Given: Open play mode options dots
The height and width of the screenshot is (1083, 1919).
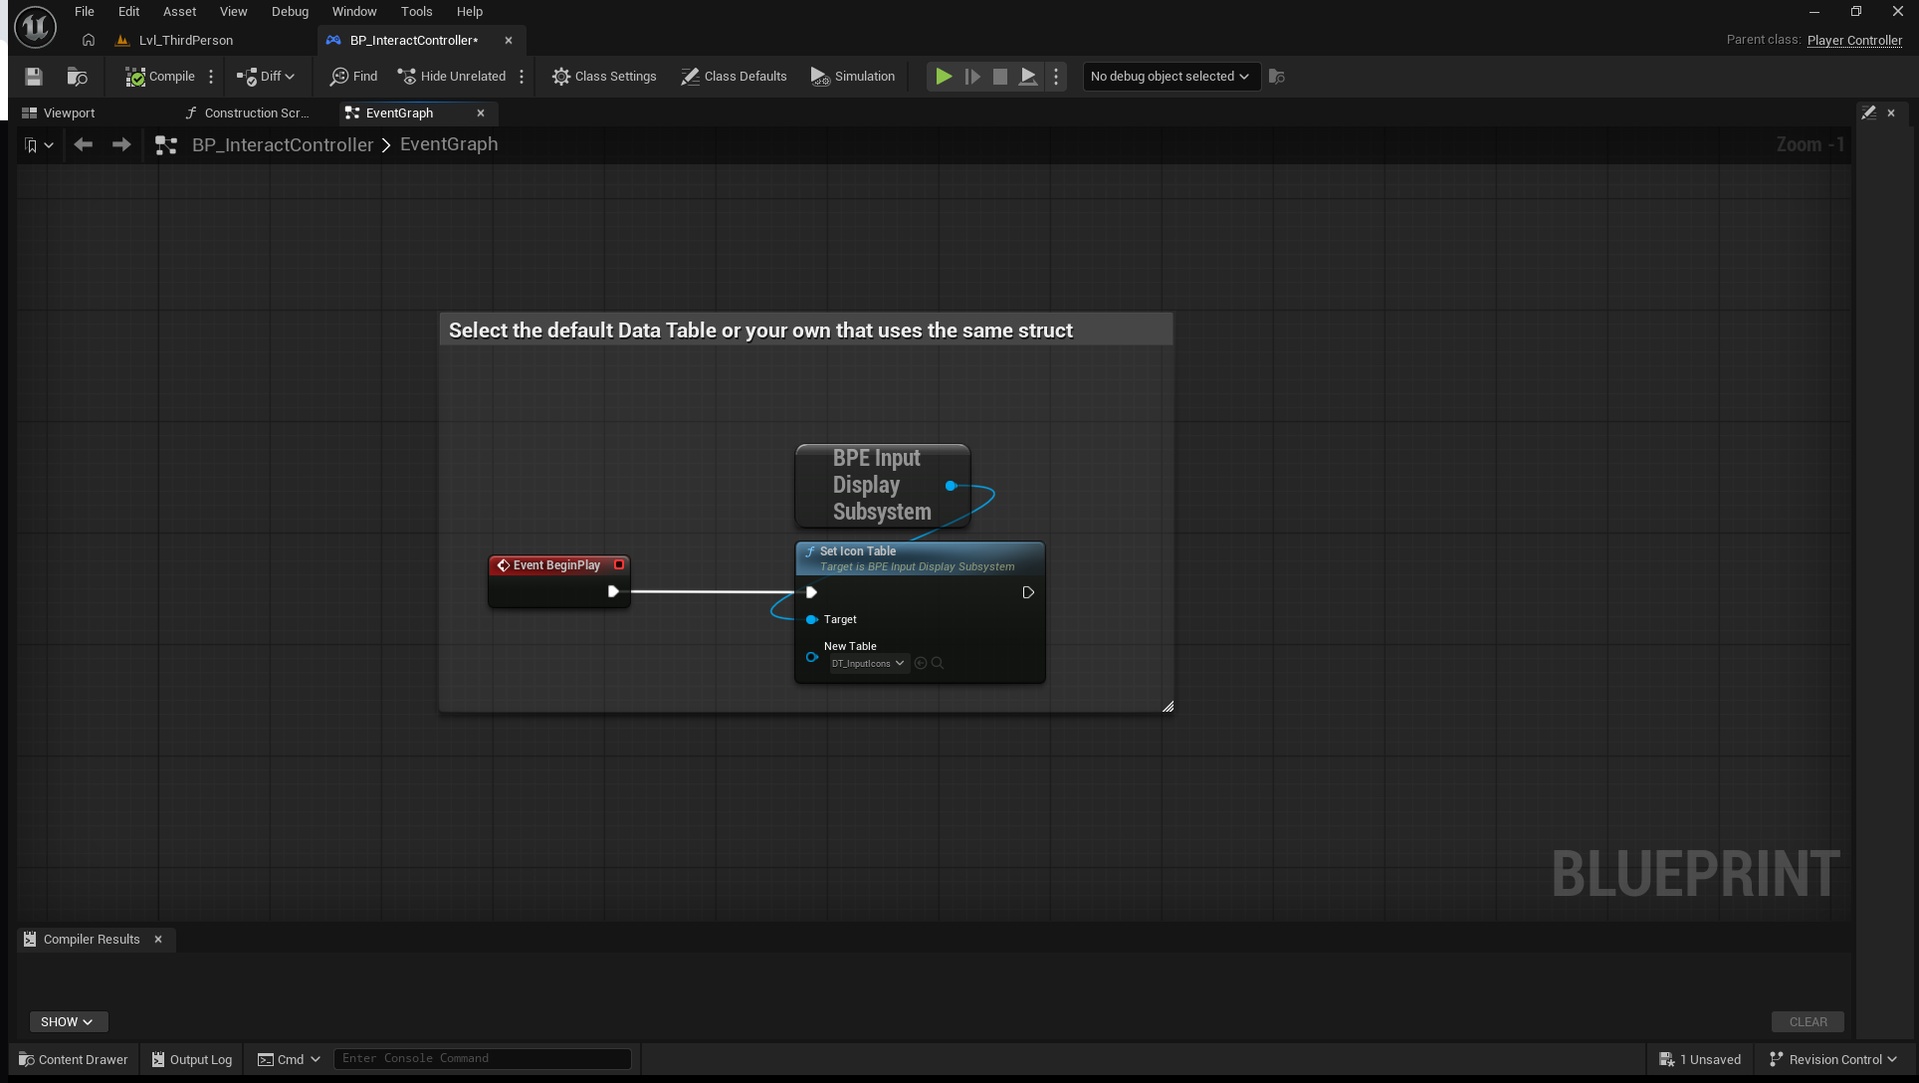Looking at the screenshot, I should click(1056, 76).
